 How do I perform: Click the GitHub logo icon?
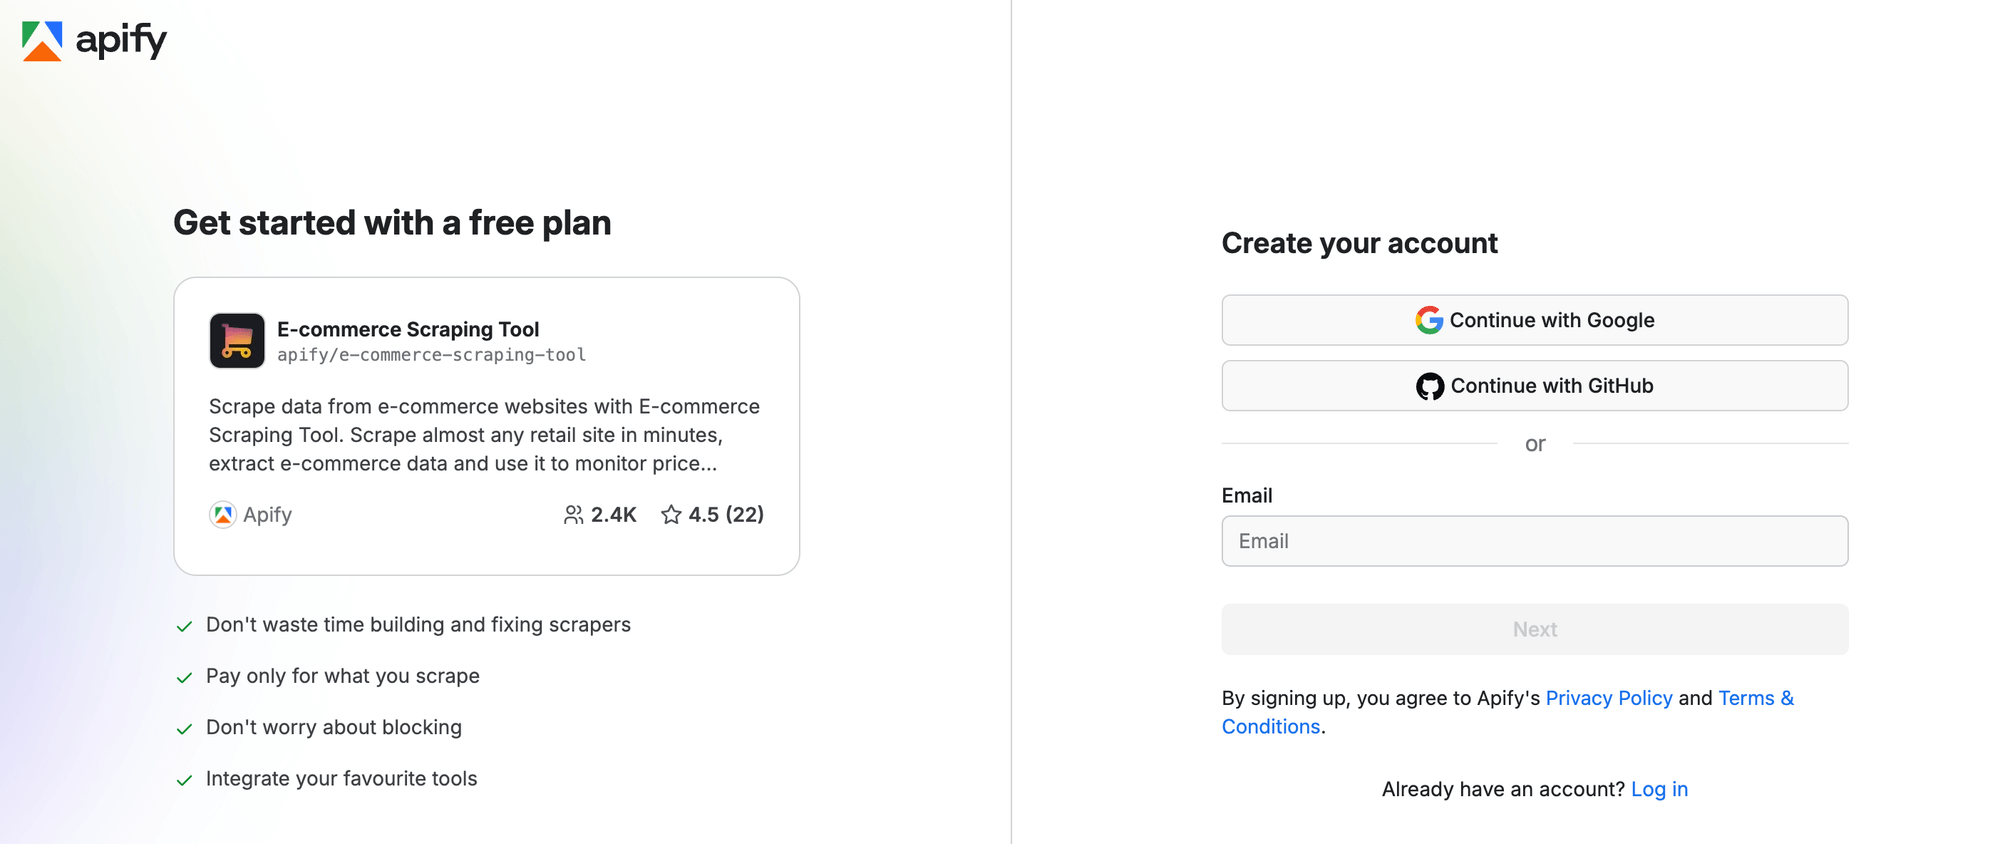[x=1431, y=385]
